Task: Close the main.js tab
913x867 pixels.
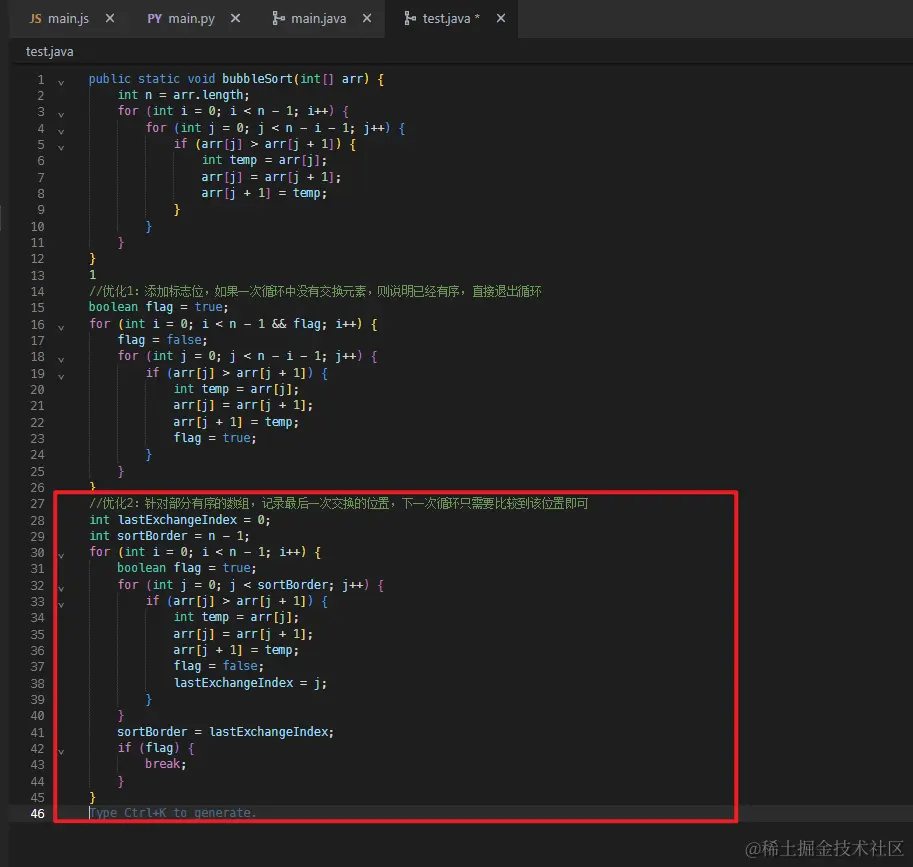Action: coord(110,19)
